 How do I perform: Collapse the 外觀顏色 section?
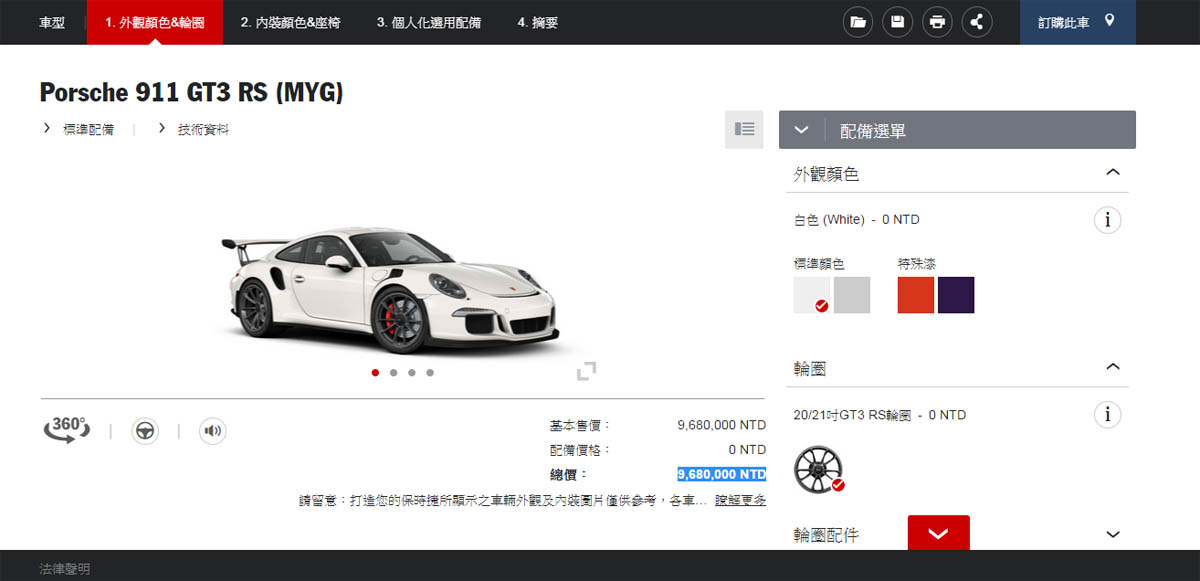pyautogui.click(x=1113, y=172)
